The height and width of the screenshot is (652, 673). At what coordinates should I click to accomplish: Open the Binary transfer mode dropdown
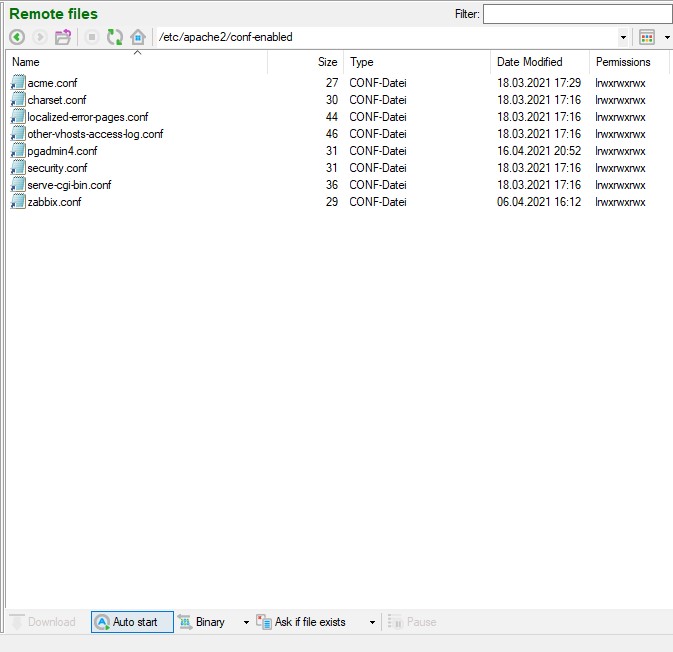tap(246, 622)
